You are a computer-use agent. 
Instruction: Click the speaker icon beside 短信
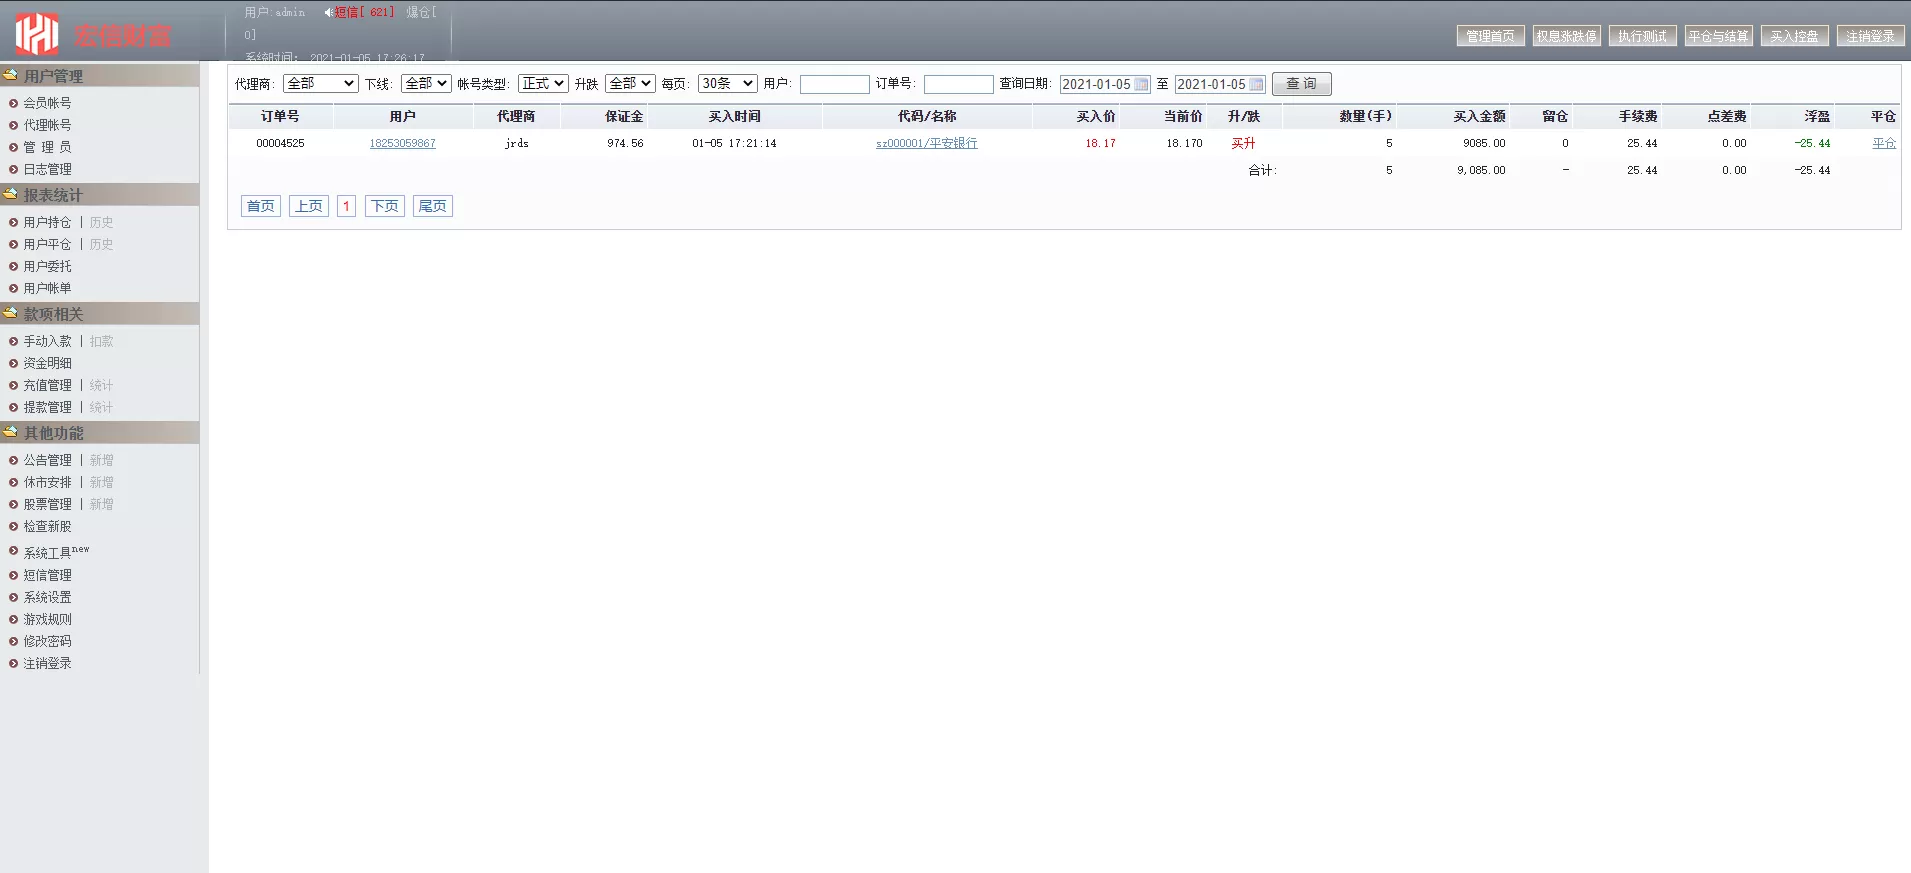328,13
